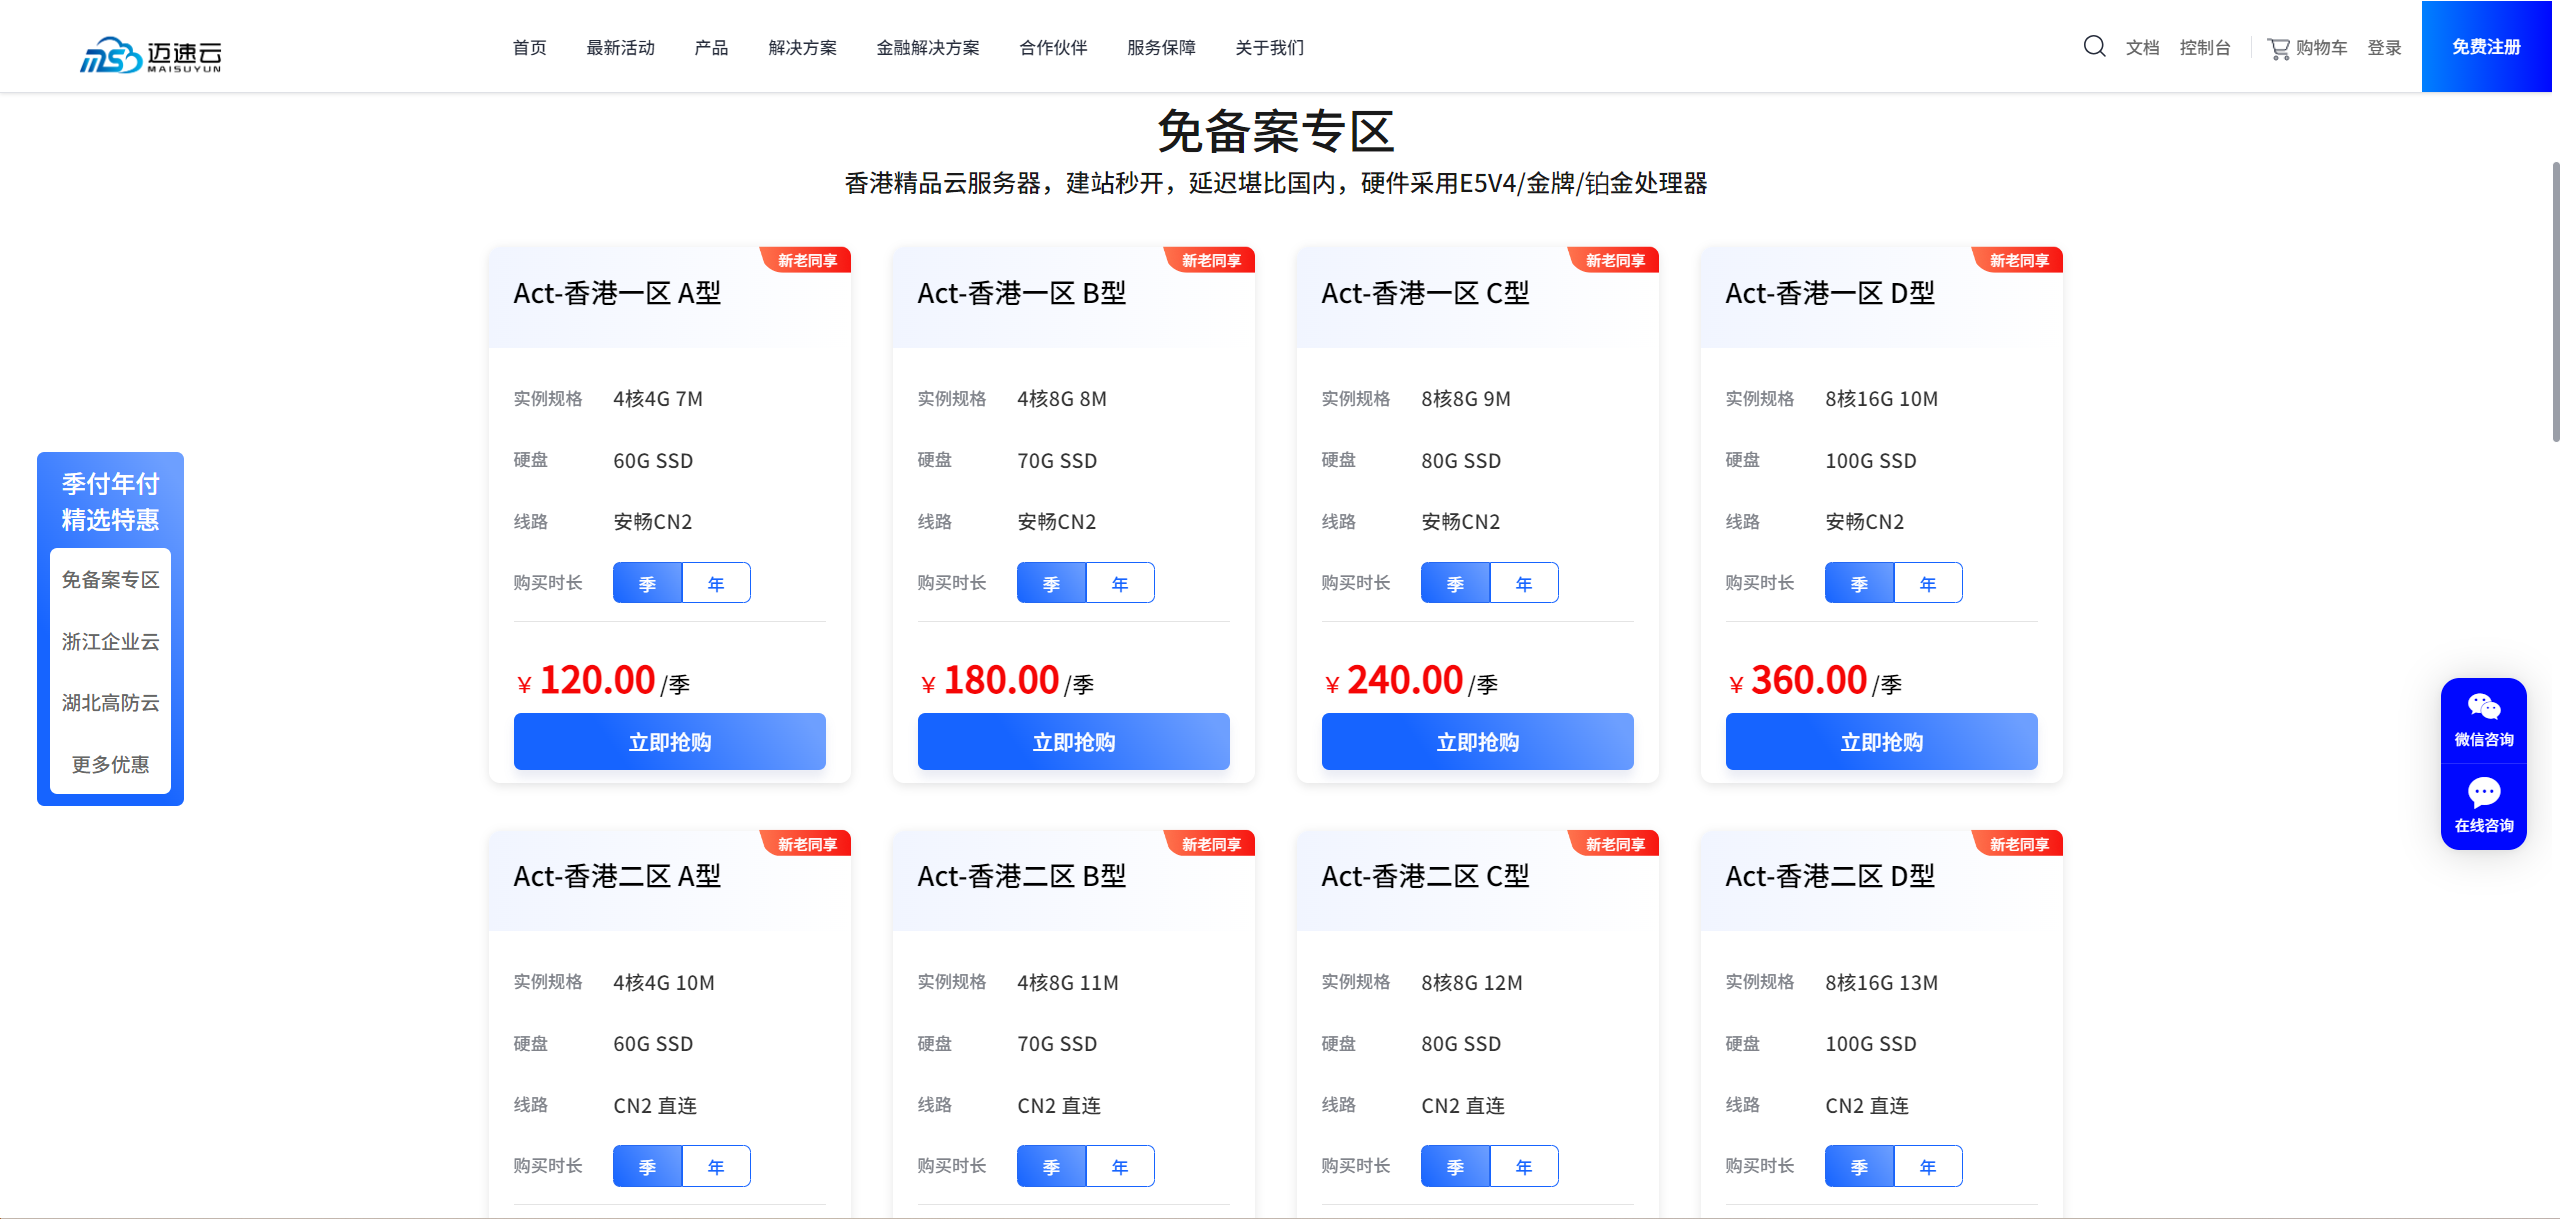Click the 免费注册 button
The width and height of the screenshot is (2560, 1219).
(2486, 47)
